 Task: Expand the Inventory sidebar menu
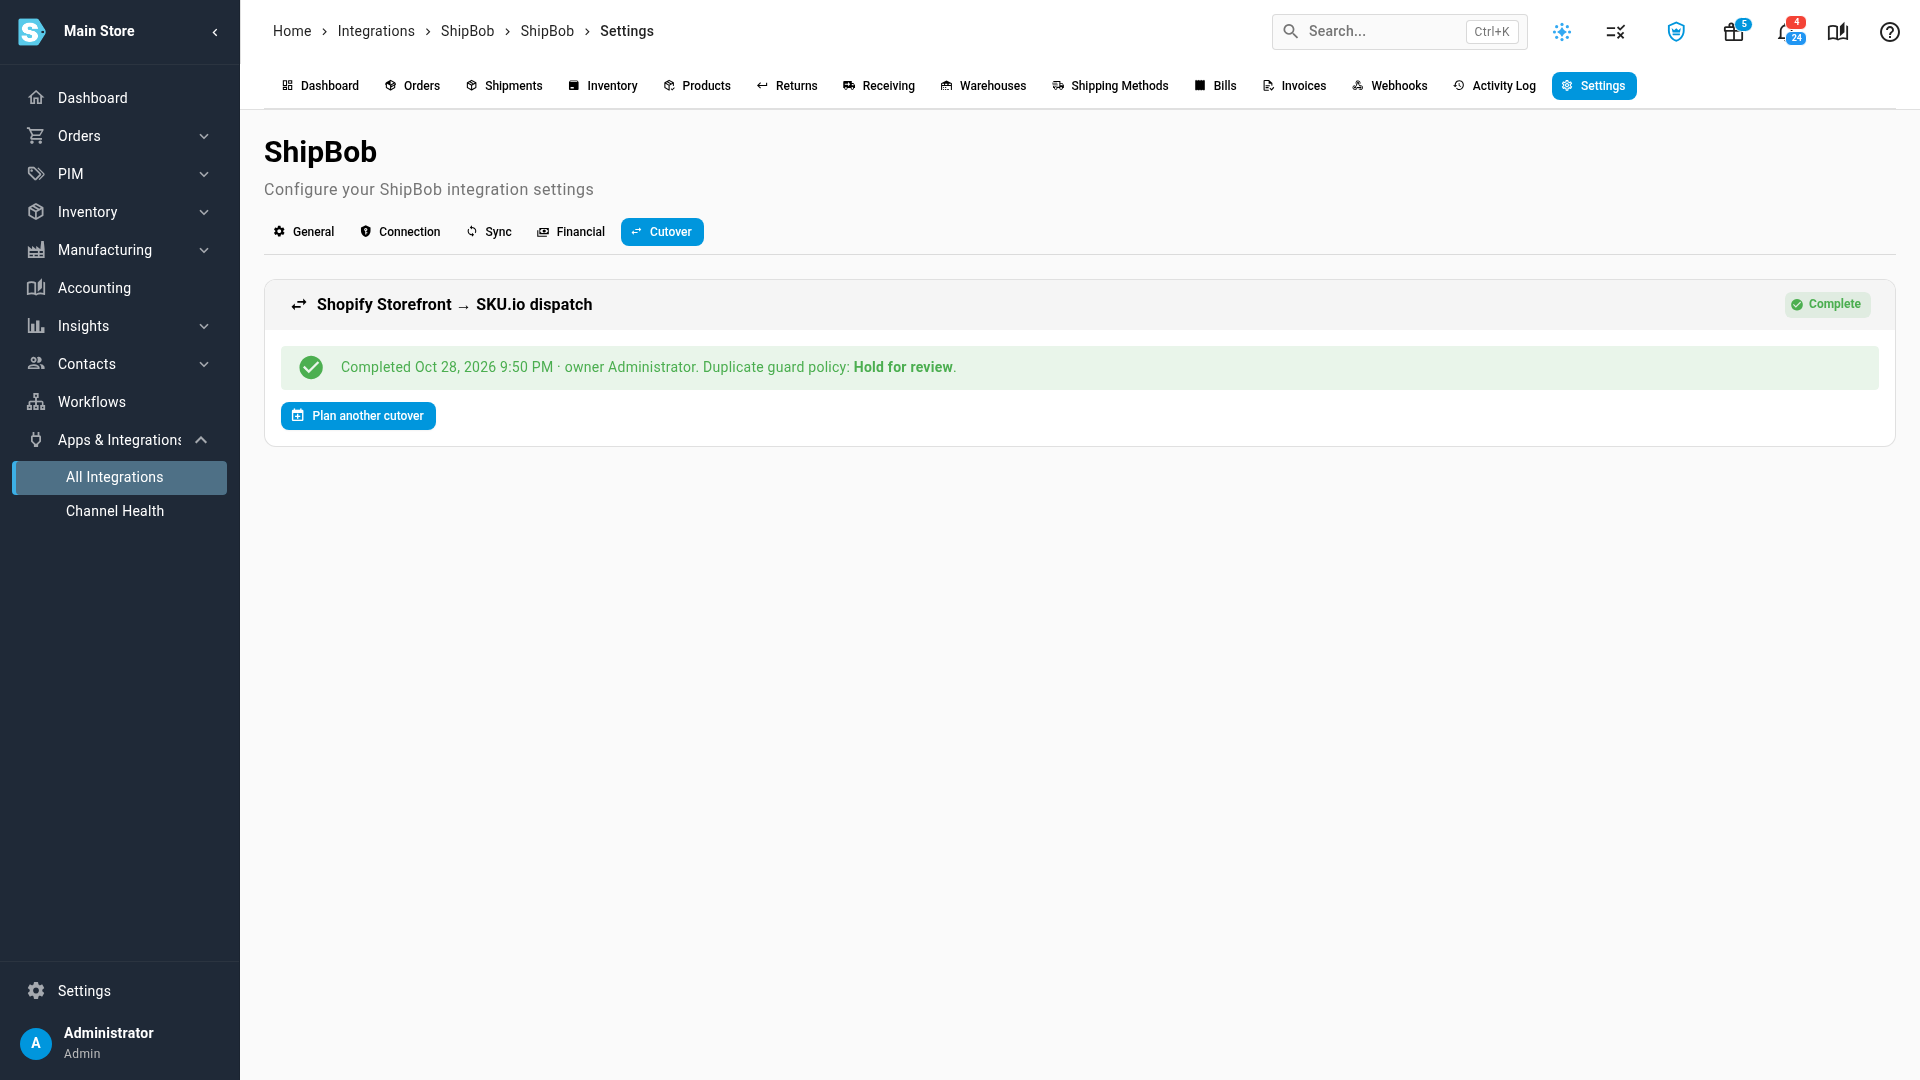pos(120,212)
